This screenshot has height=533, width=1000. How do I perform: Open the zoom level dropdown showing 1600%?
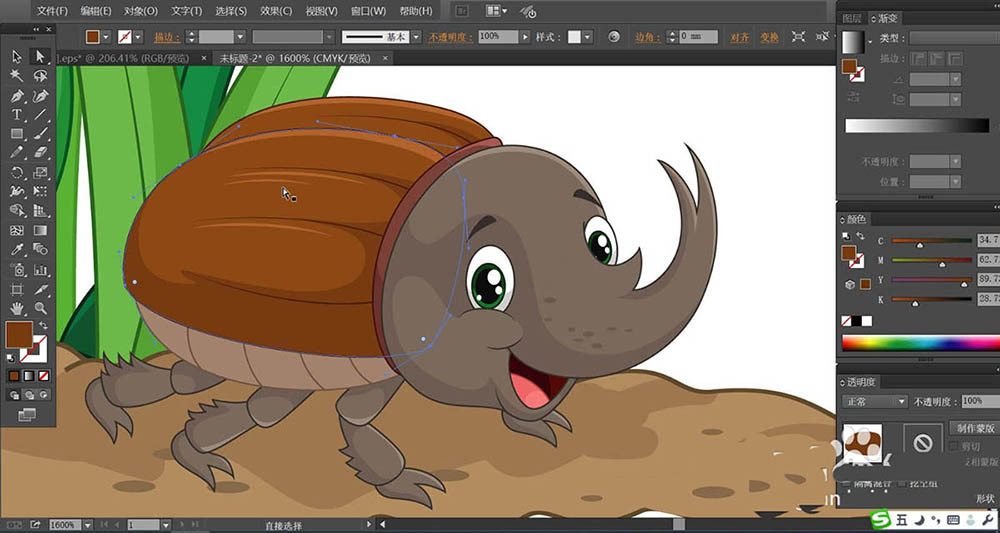87,524
